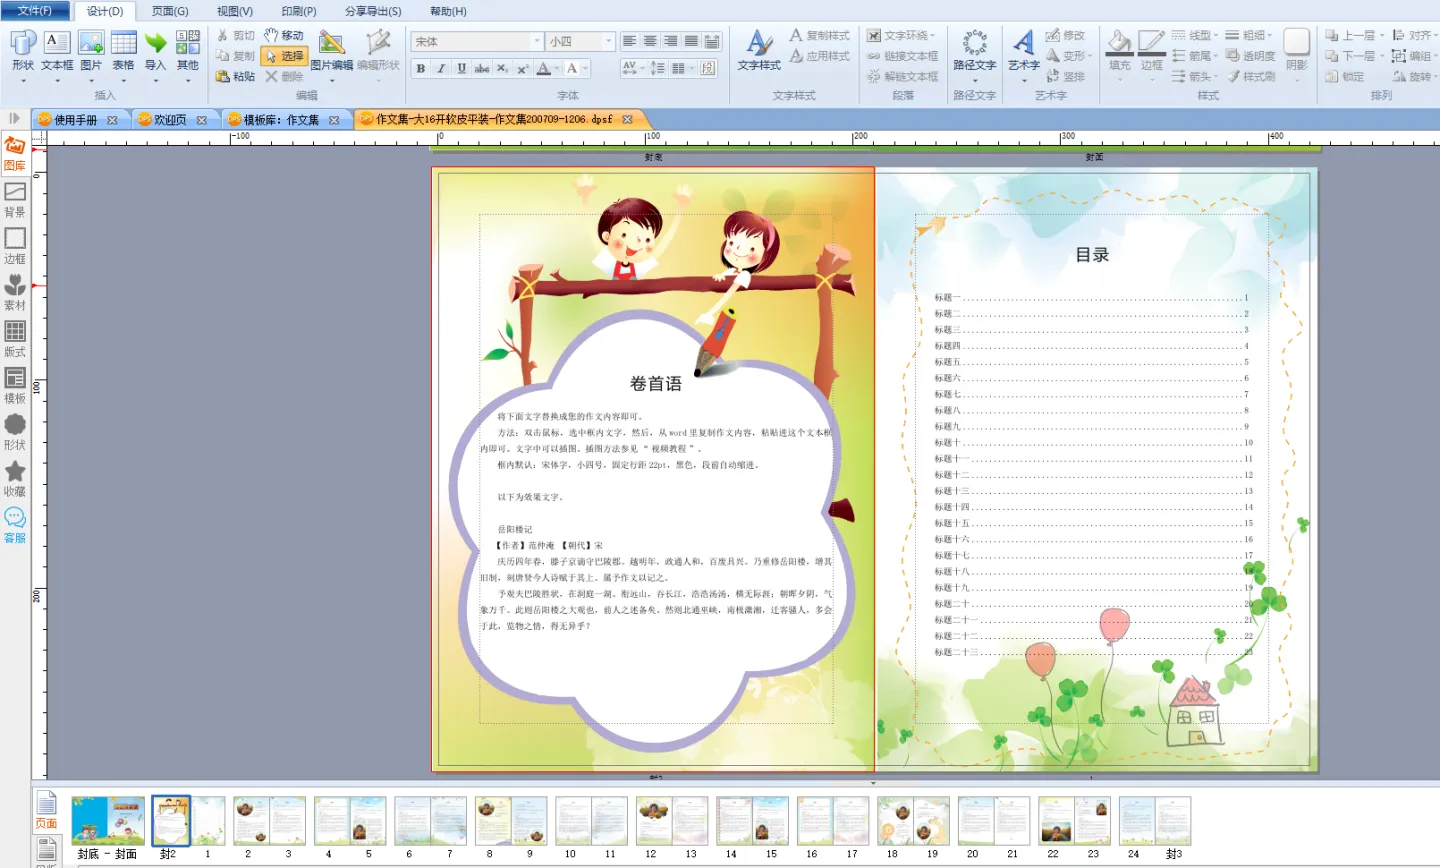
Task: Open 文字样式 text styles
Action: tap(759, 50)
